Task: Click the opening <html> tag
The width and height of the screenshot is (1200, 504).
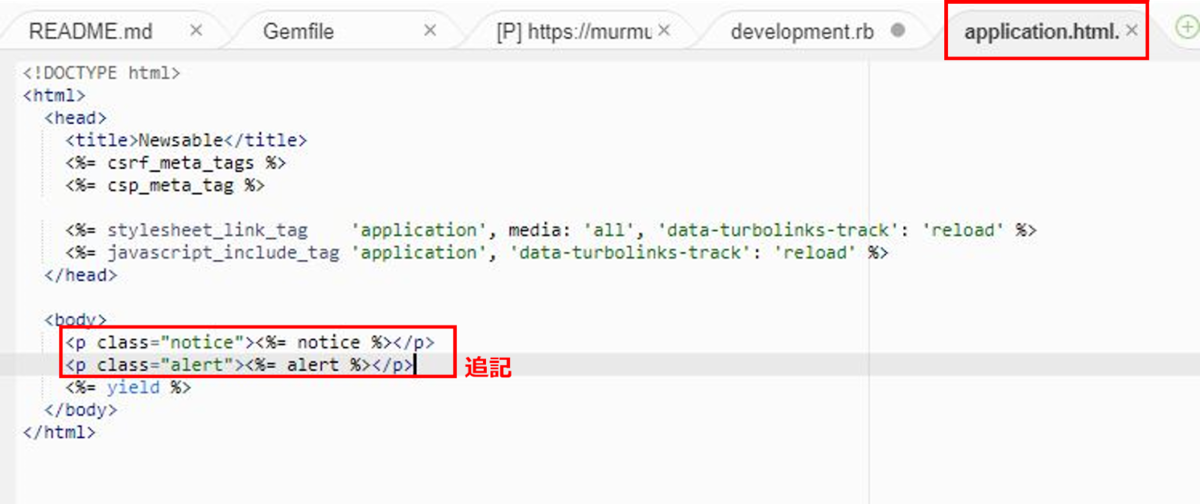Action: coord(54,95)
